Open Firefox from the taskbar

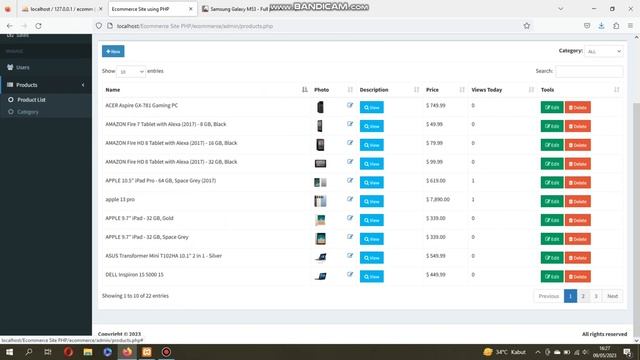[127, 352]
